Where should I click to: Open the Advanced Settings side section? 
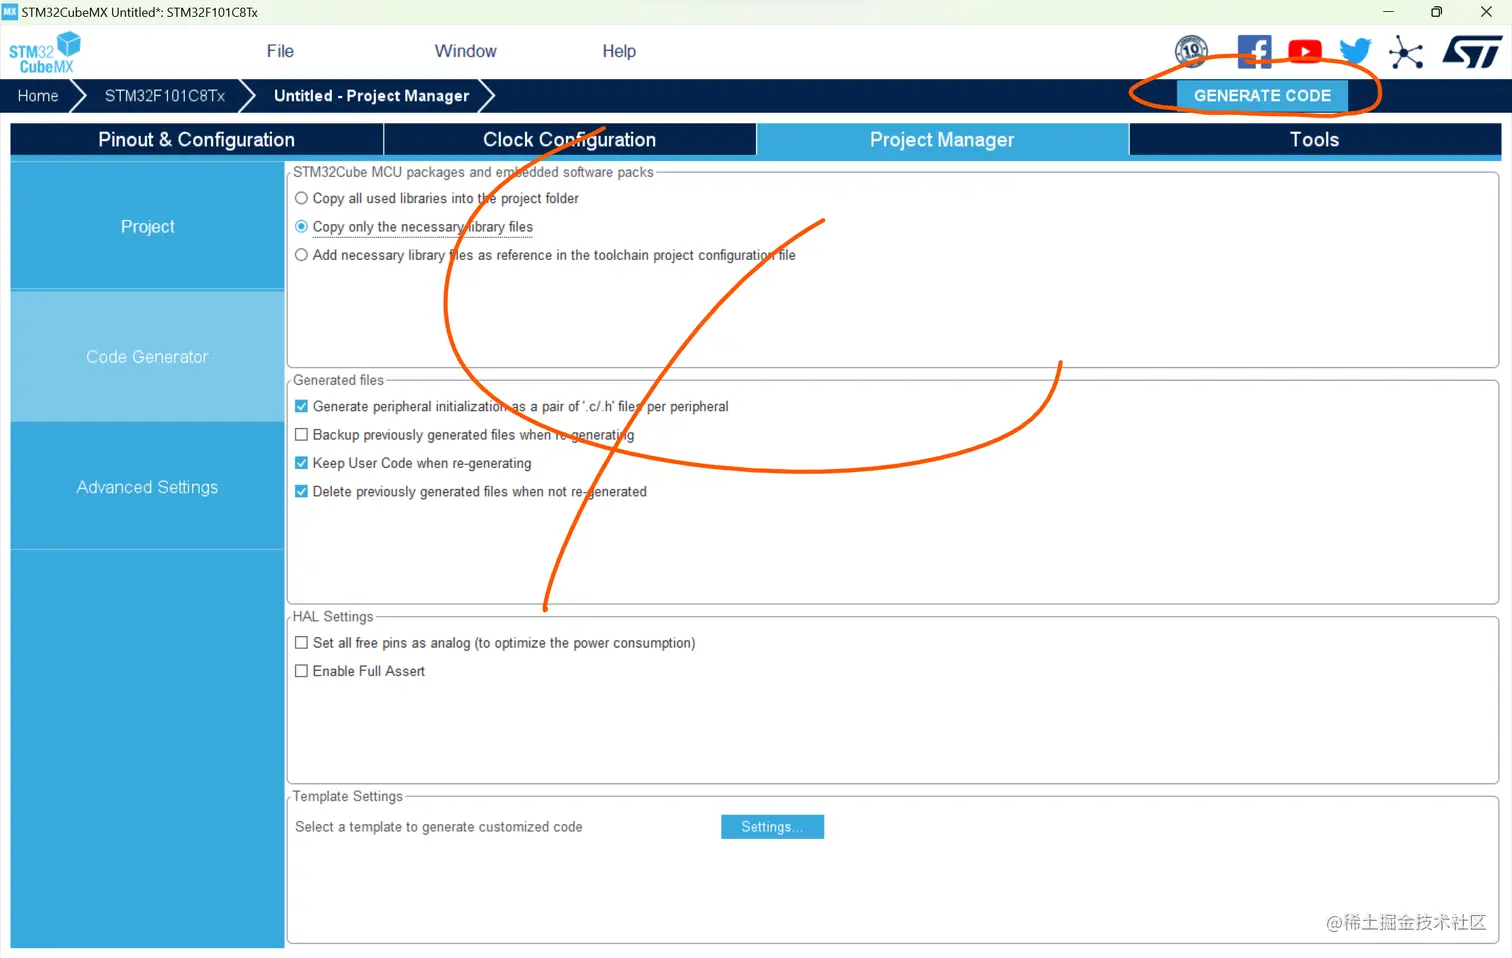point(147,487)
